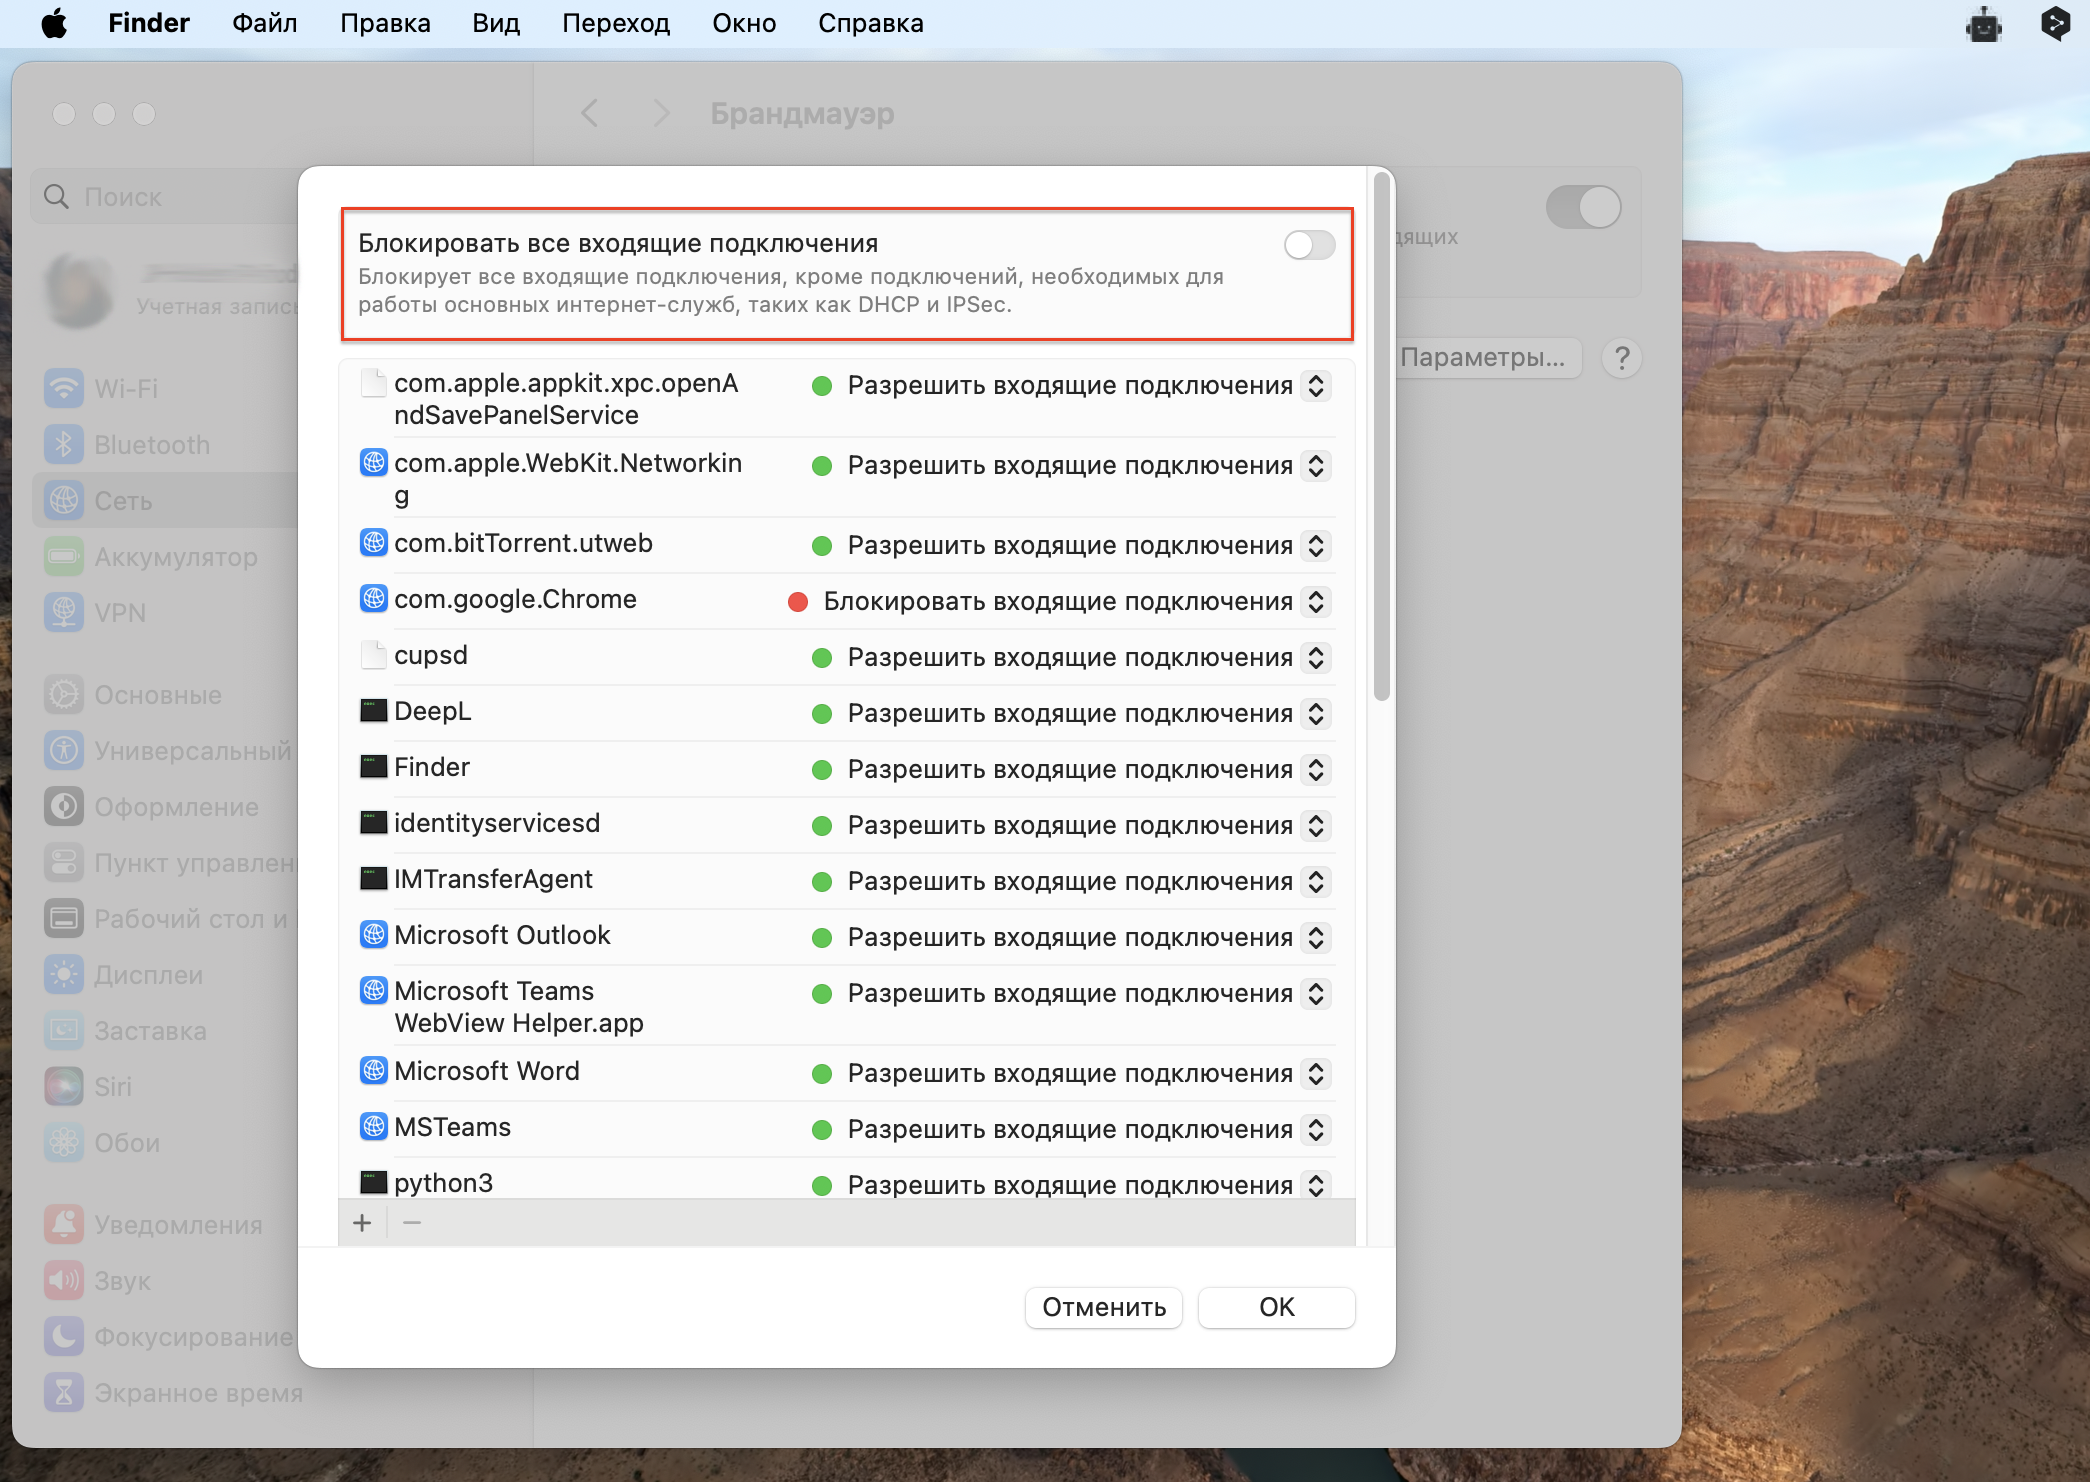Click the Microsoft Outlook icon

(x=373, y=935)
